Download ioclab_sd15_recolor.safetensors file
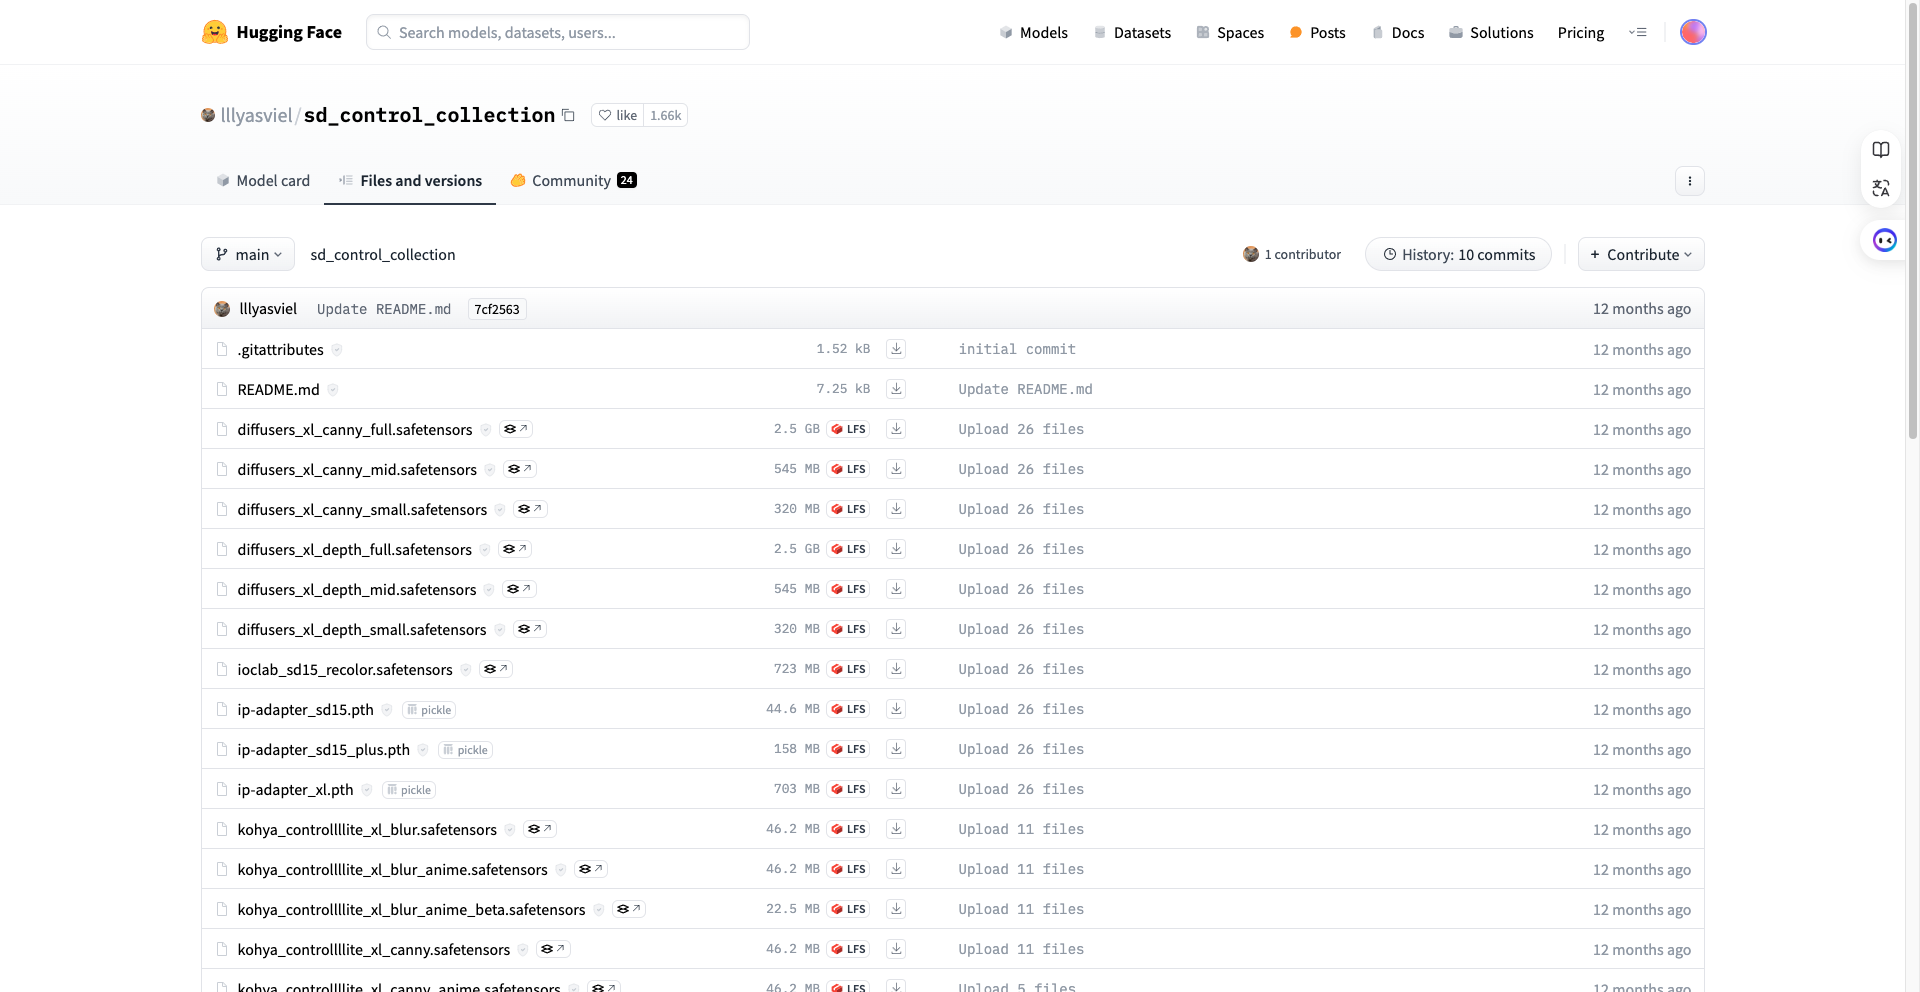 pyautogui.click(x=896, y=669)
